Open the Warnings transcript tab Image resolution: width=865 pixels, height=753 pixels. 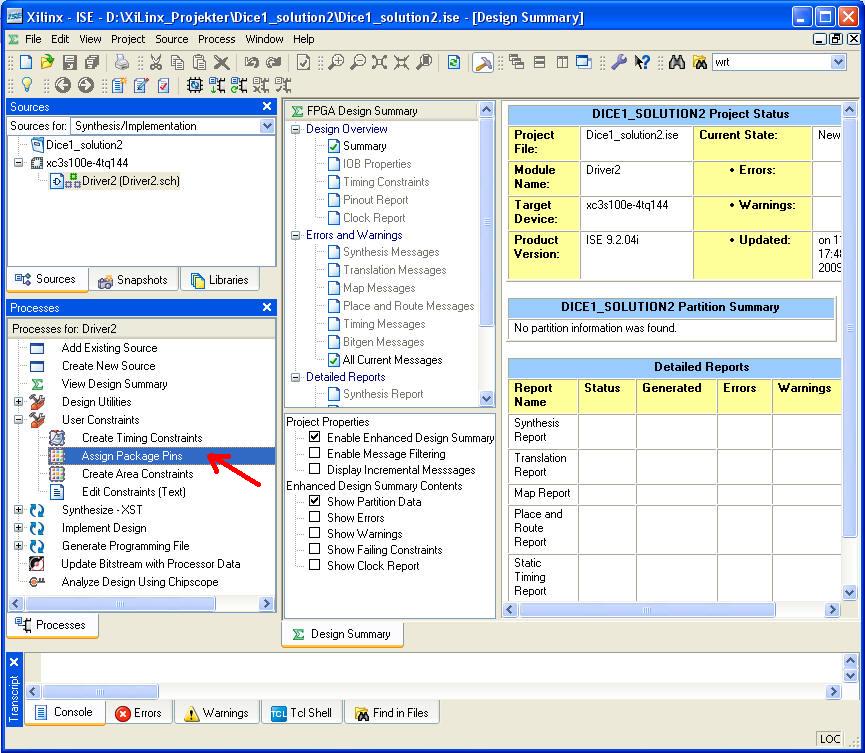[x=217, y=713]
